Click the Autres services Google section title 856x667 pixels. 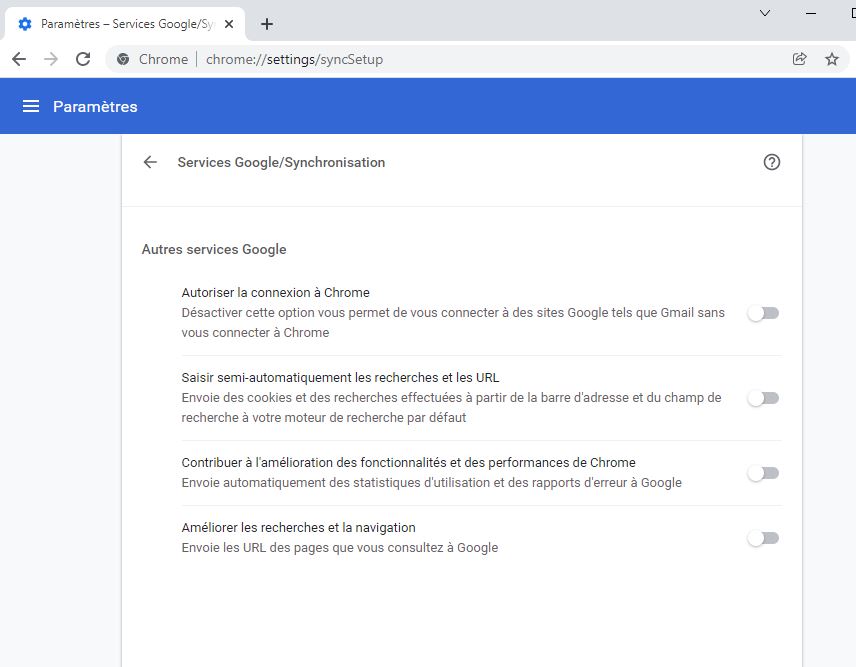pyautogui.click(x=214, y=249)
